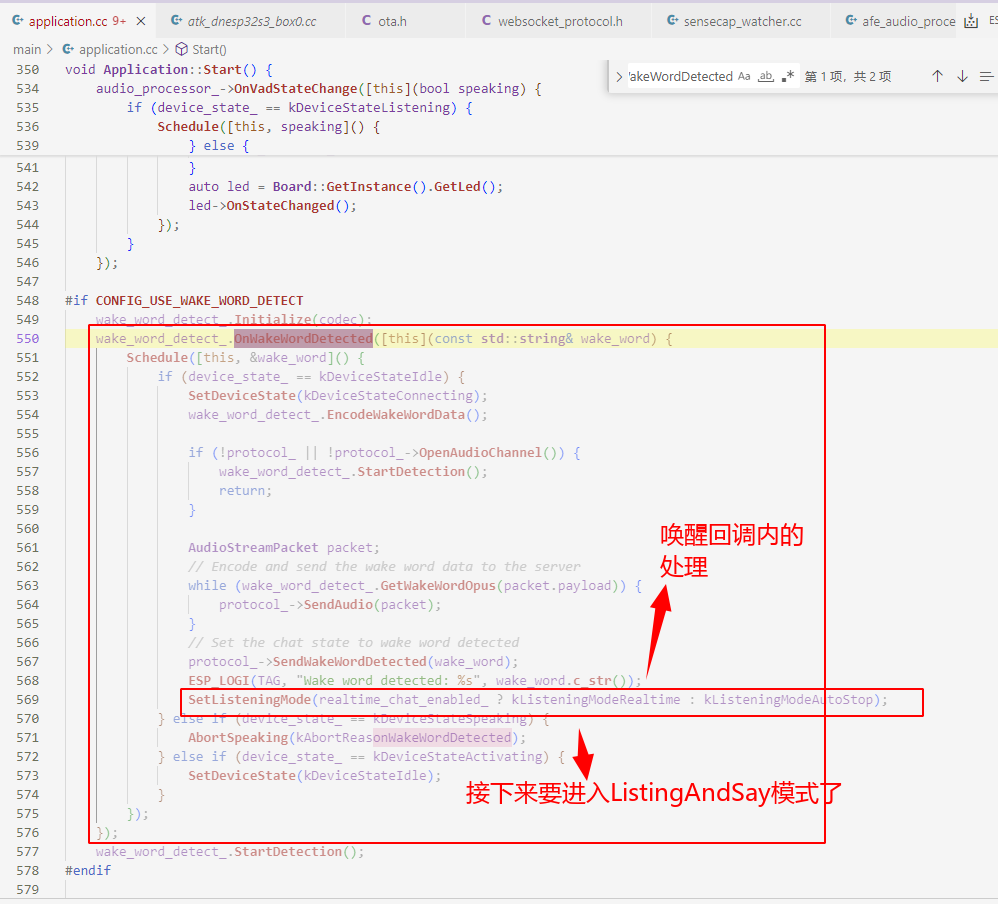
Task: Click the 'main' folder breadcrumb
Action: [27, 50]
